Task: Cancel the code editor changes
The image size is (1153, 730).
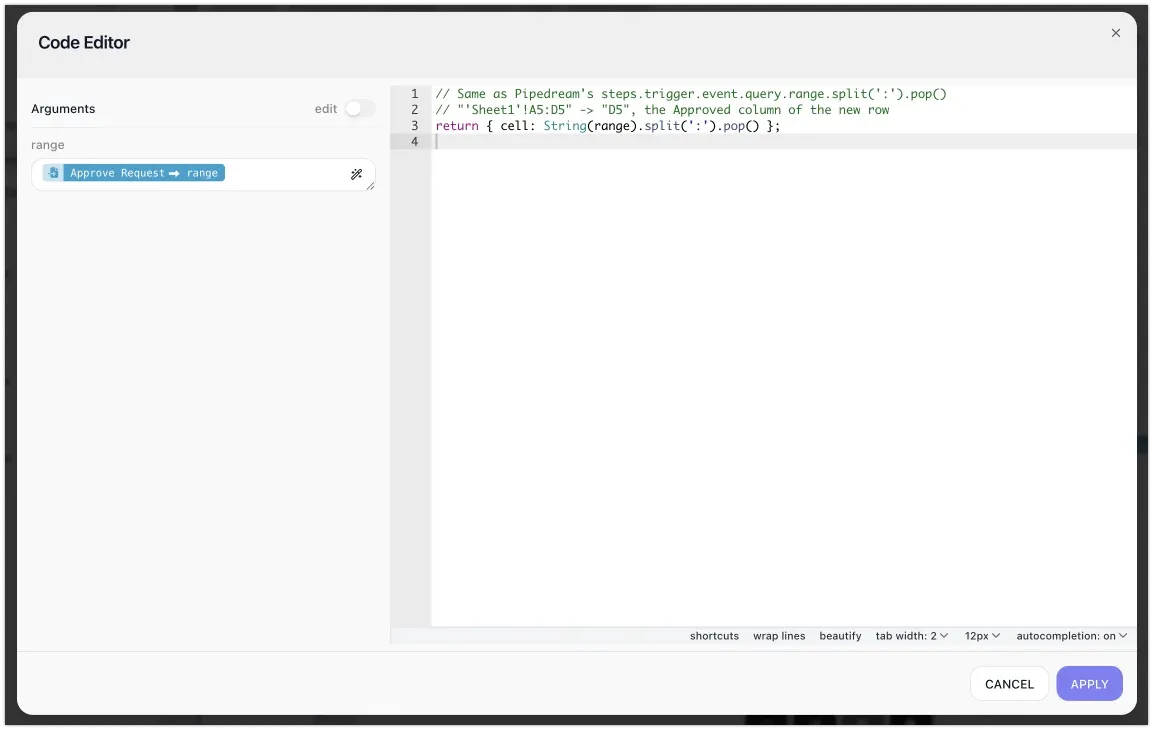Action: point(1009,684)
